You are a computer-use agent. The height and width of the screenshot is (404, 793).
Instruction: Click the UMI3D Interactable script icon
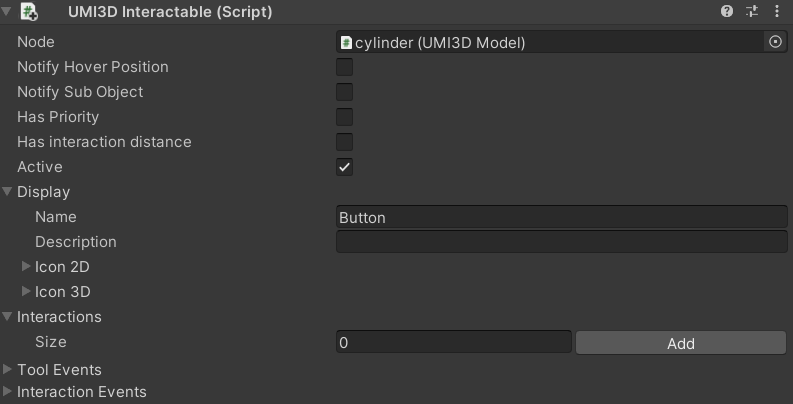29,11
